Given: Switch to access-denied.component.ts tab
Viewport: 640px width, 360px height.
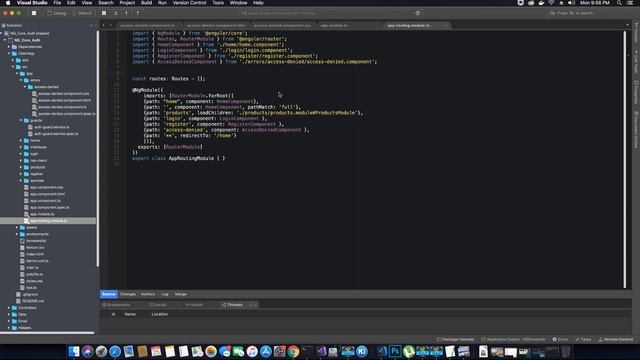Looking at the screenshot, I should pyautogui.click(x=150, y=25).
